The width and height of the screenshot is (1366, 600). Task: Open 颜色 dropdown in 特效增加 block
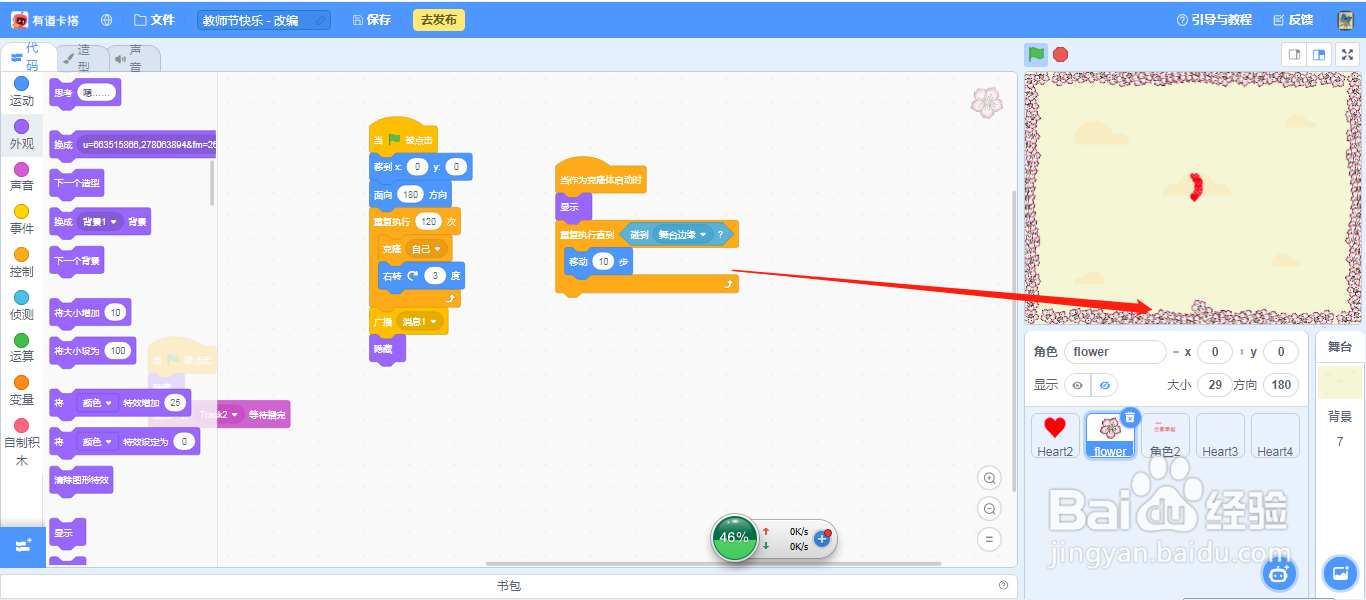[95, 403]
